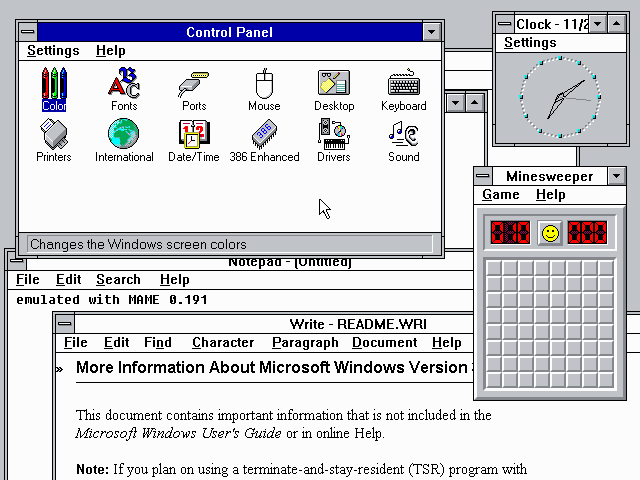The height and width of the screenshot is (480, 640).
Task: Open the Edit menu in Write
Action: tap(117, 342)
